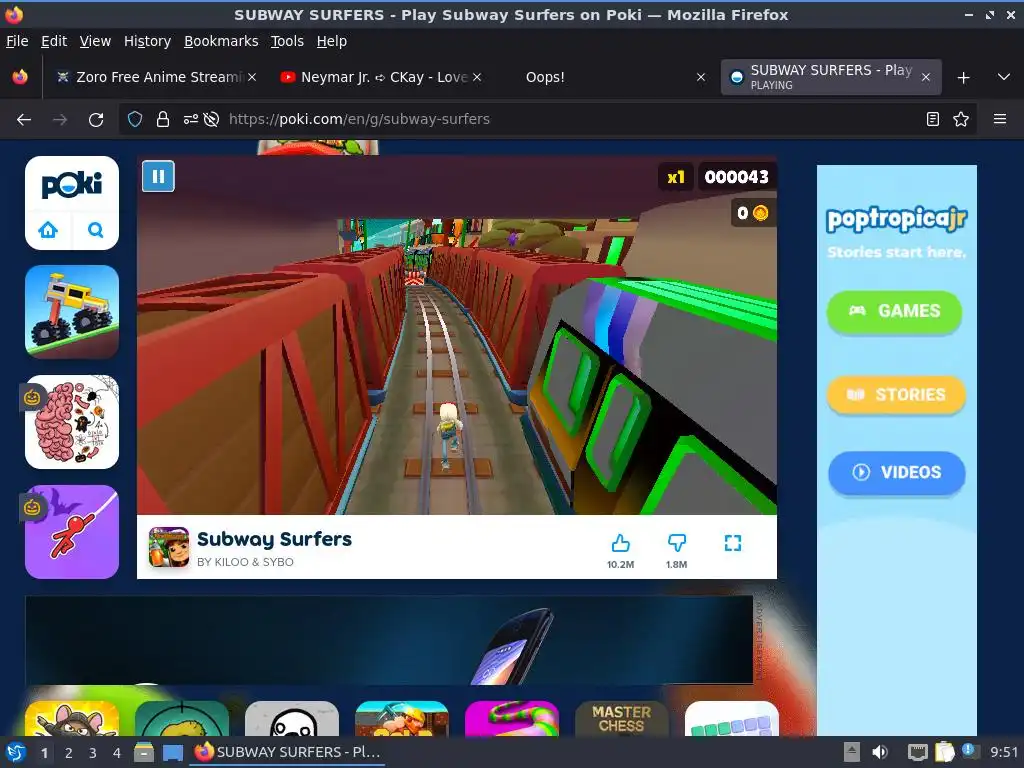Open the system start menu icon
This screenshot has width=1024, height=768.
16,753
